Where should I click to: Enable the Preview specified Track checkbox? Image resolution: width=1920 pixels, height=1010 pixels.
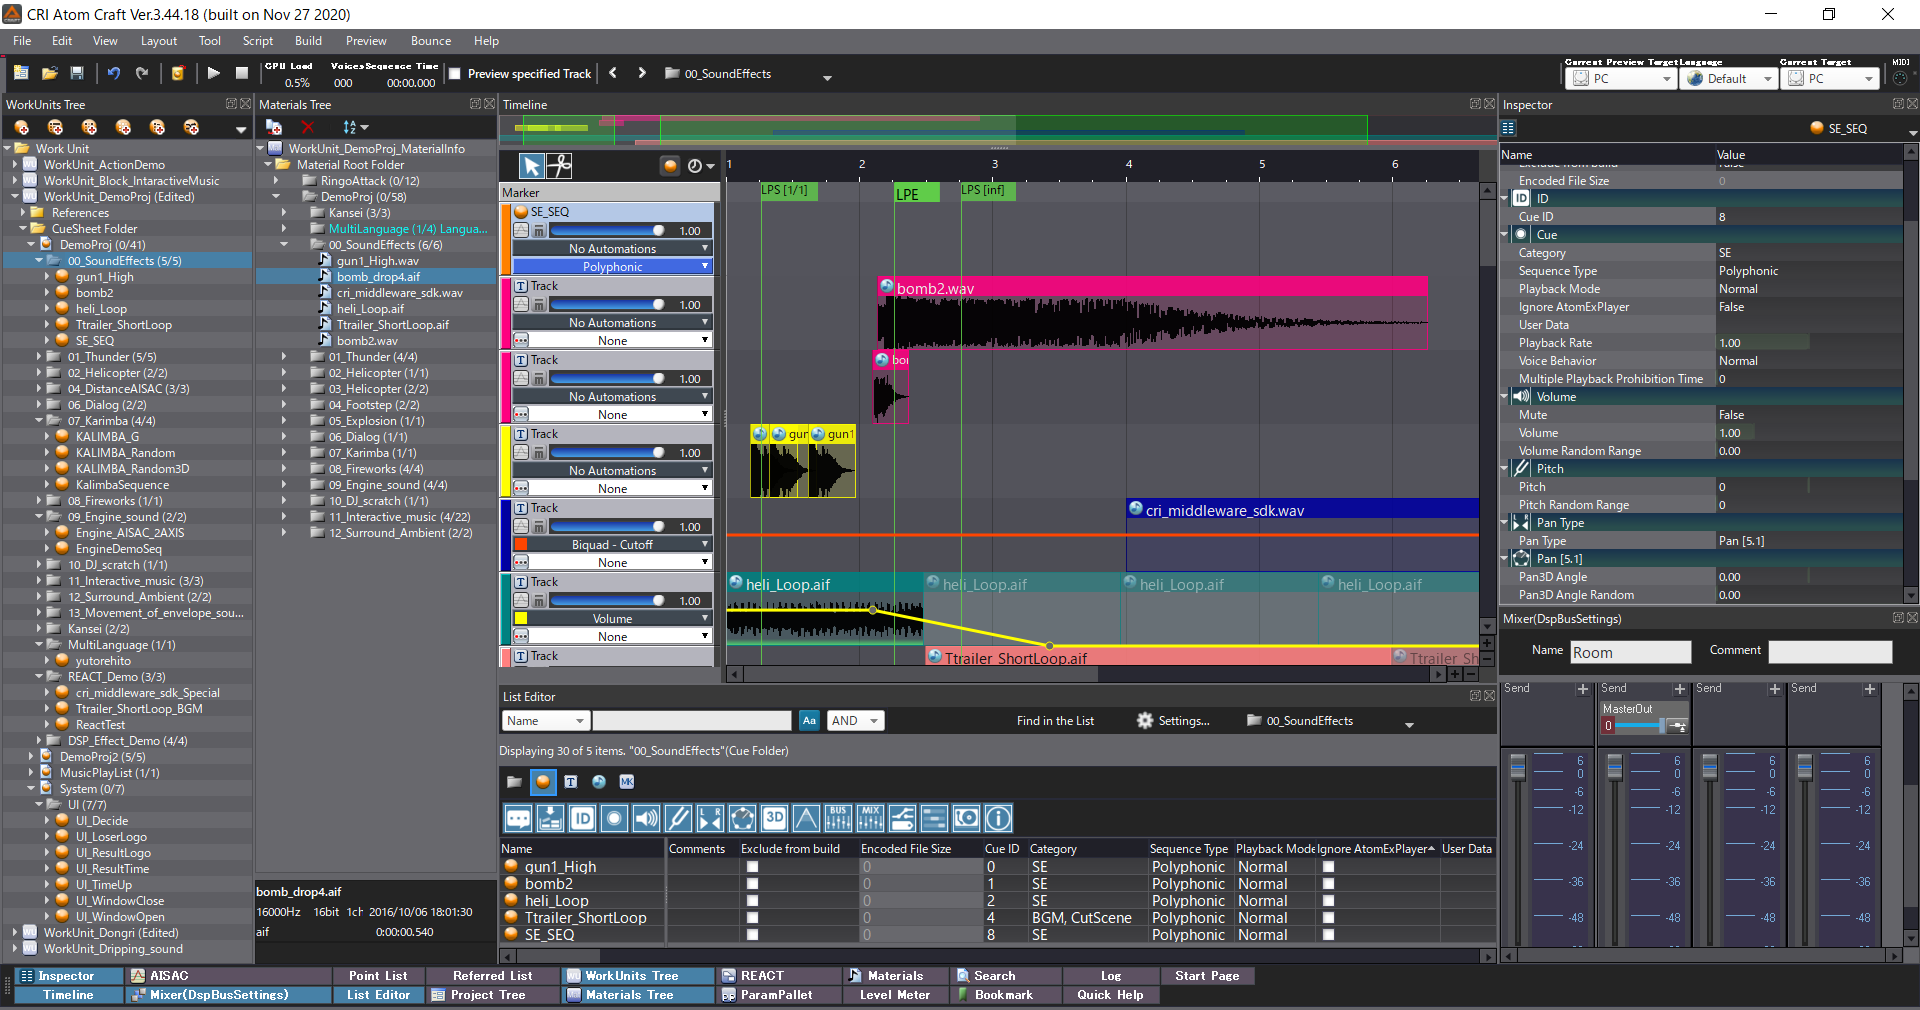(x=455, y=74)
